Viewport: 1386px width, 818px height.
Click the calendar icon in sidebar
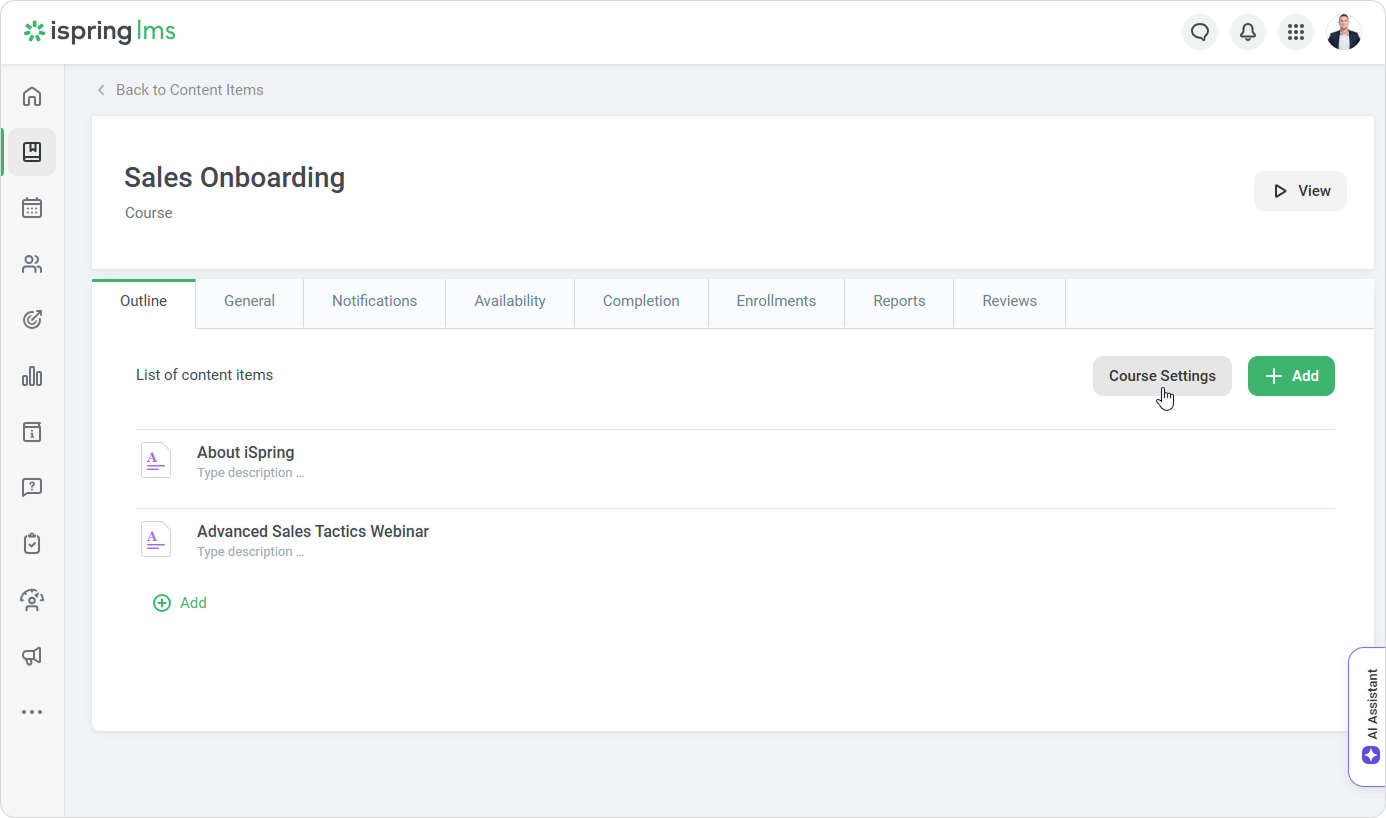point(32,208)
